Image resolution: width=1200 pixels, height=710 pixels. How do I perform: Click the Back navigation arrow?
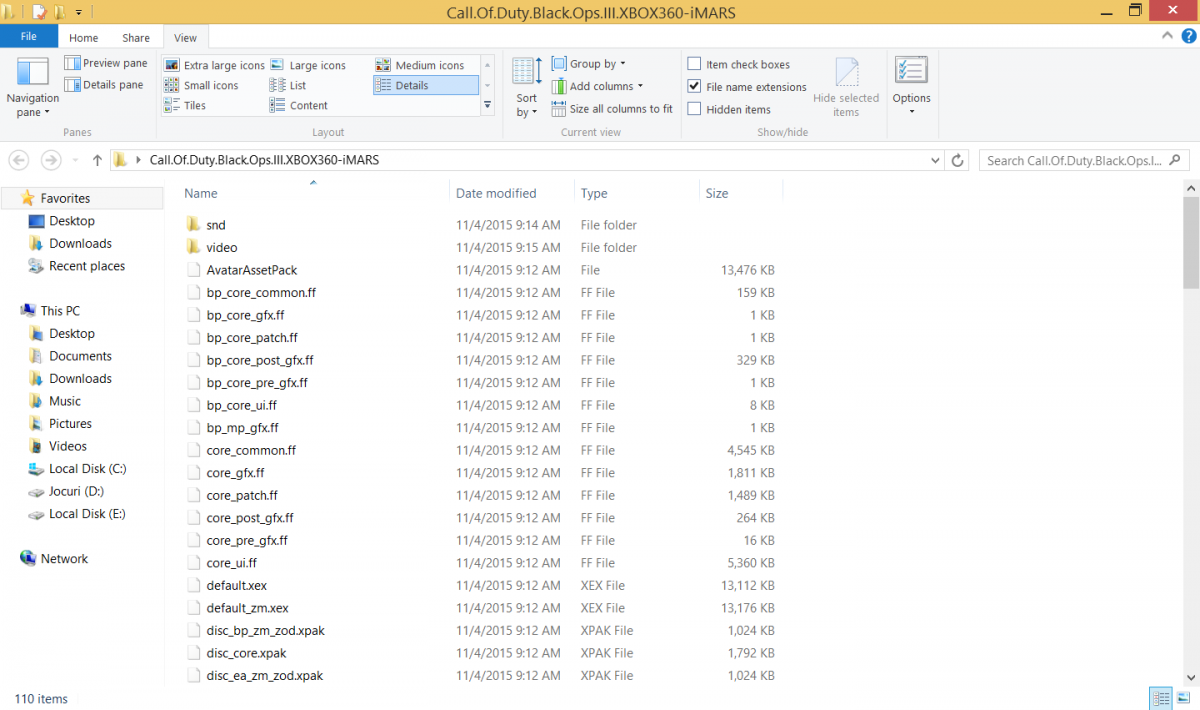19,160
